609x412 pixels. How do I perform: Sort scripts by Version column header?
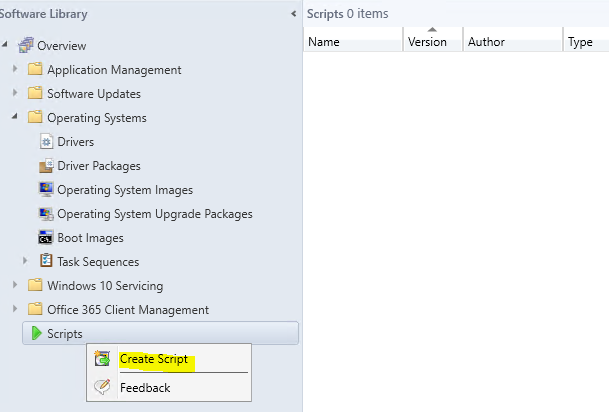tap(427, 42)
